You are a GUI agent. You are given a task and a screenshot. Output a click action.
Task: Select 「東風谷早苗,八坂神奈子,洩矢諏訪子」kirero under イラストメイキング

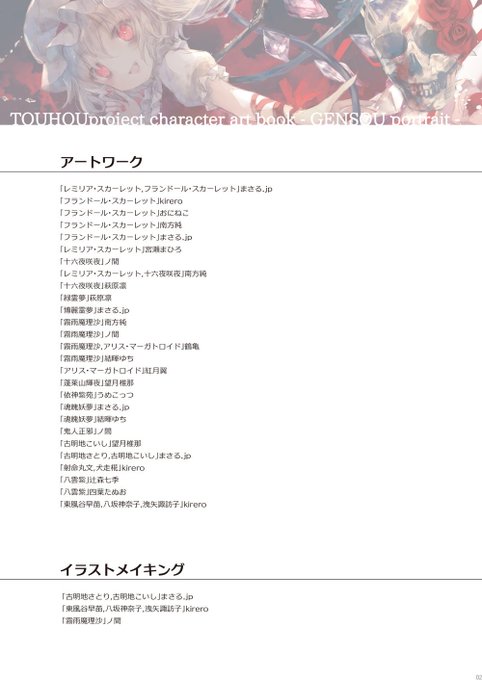134,609
